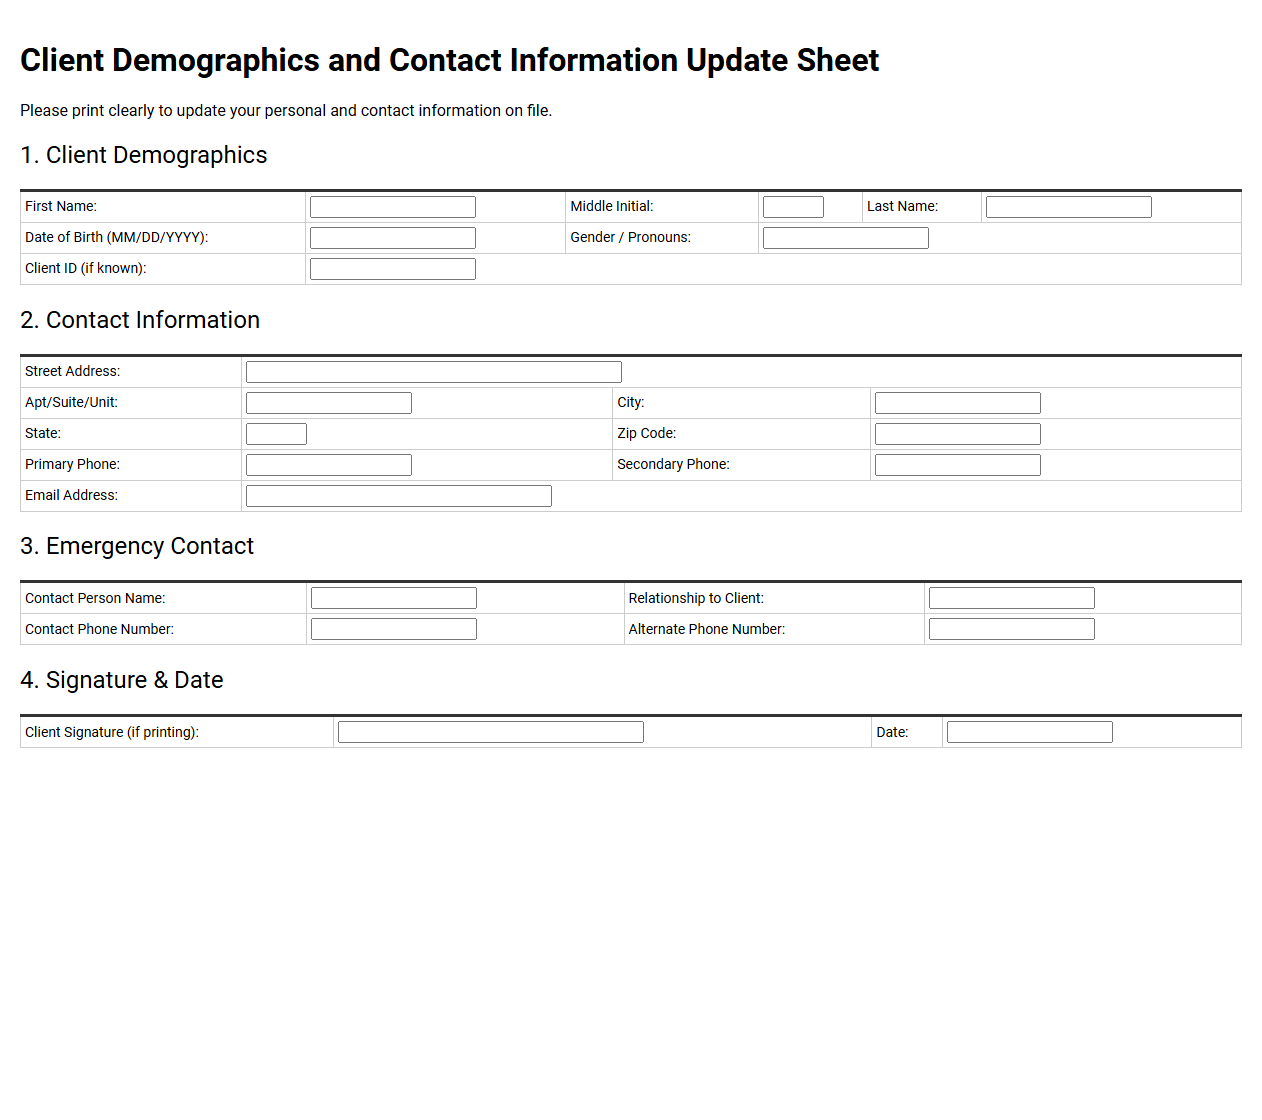The image size is (1262, 1120).
Task: Click the 'Zip Code:' label
Action: pos(647,433)
